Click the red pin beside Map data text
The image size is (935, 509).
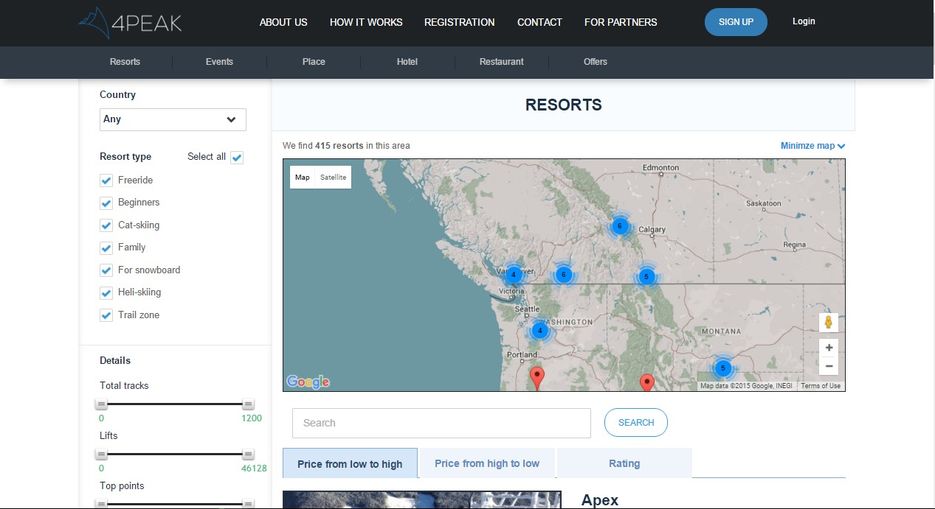647,382
